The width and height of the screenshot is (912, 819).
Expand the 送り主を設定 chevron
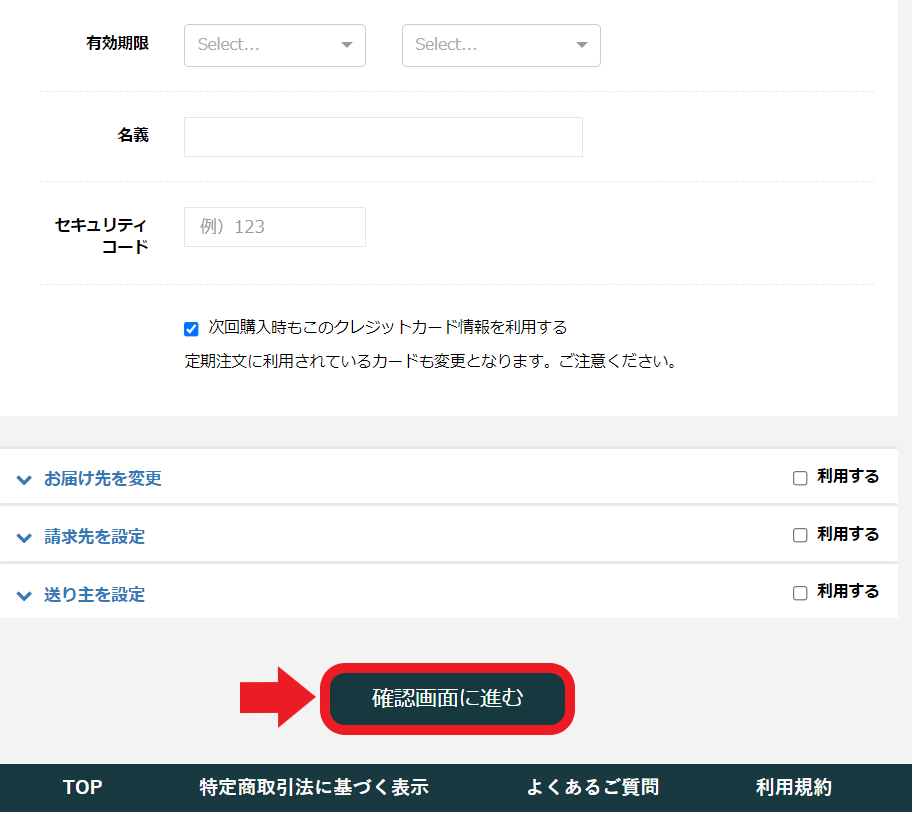[x=24, y=596]
